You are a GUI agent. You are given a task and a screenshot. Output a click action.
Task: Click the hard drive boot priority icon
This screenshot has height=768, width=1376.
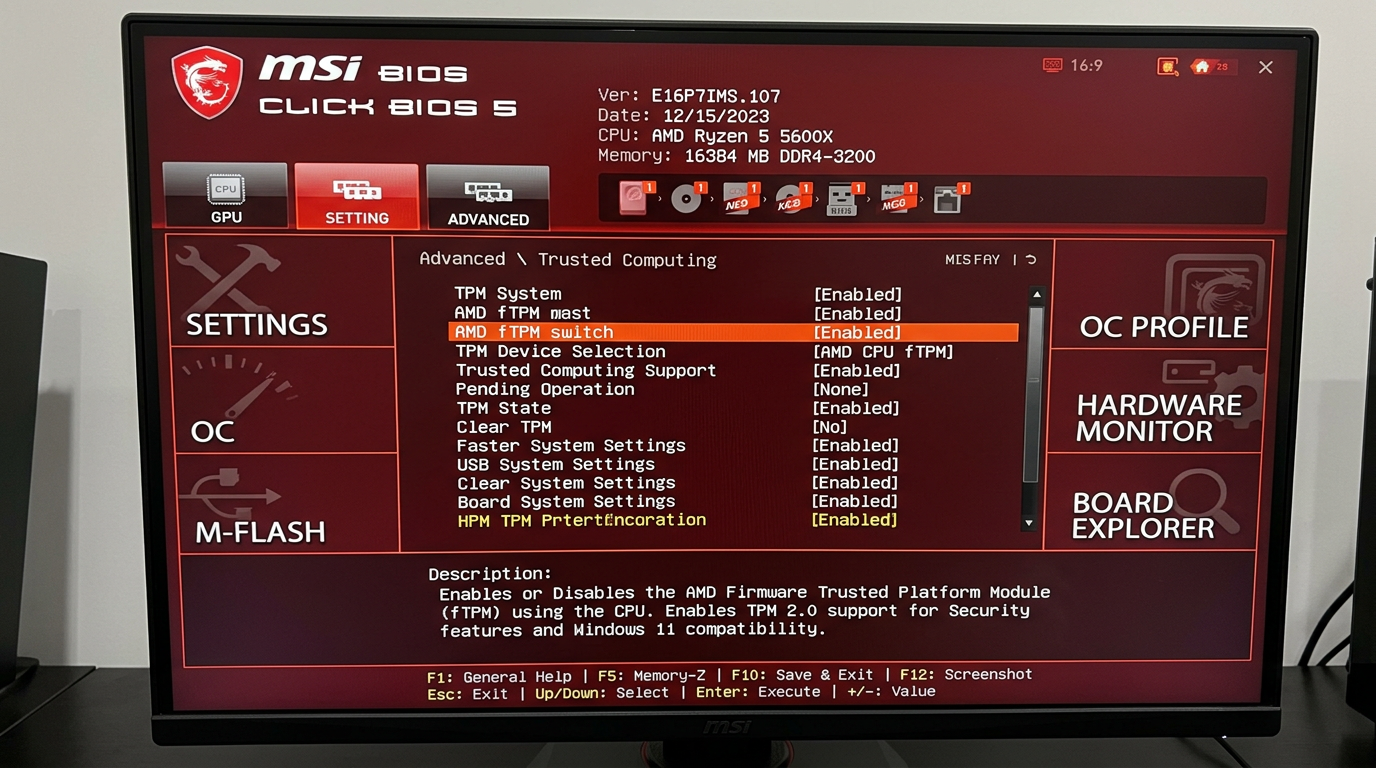[634, 198]
